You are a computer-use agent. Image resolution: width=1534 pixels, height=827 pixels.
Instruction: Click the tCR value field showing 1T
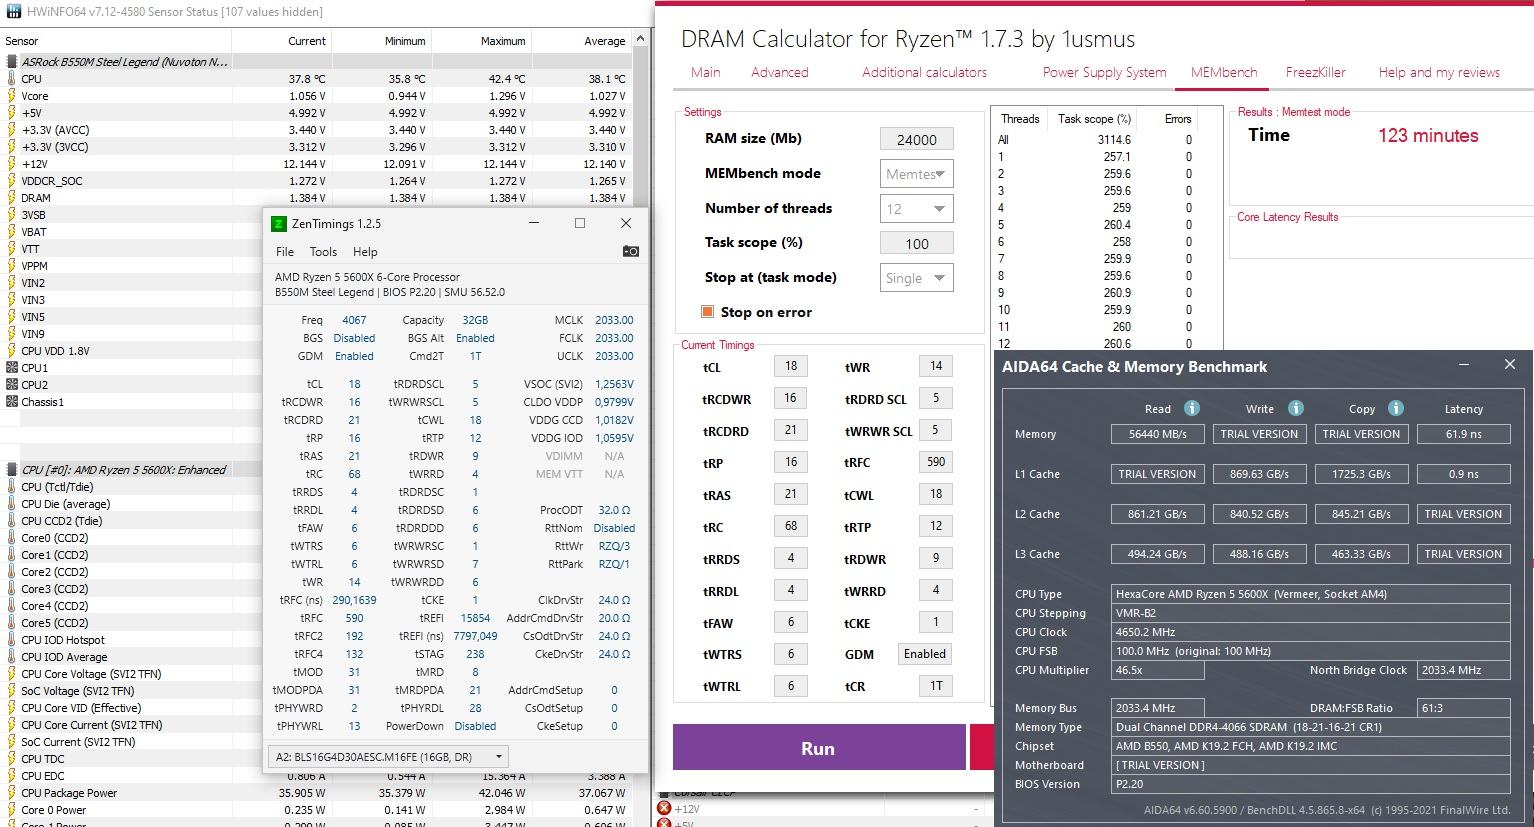pos(935,686)
